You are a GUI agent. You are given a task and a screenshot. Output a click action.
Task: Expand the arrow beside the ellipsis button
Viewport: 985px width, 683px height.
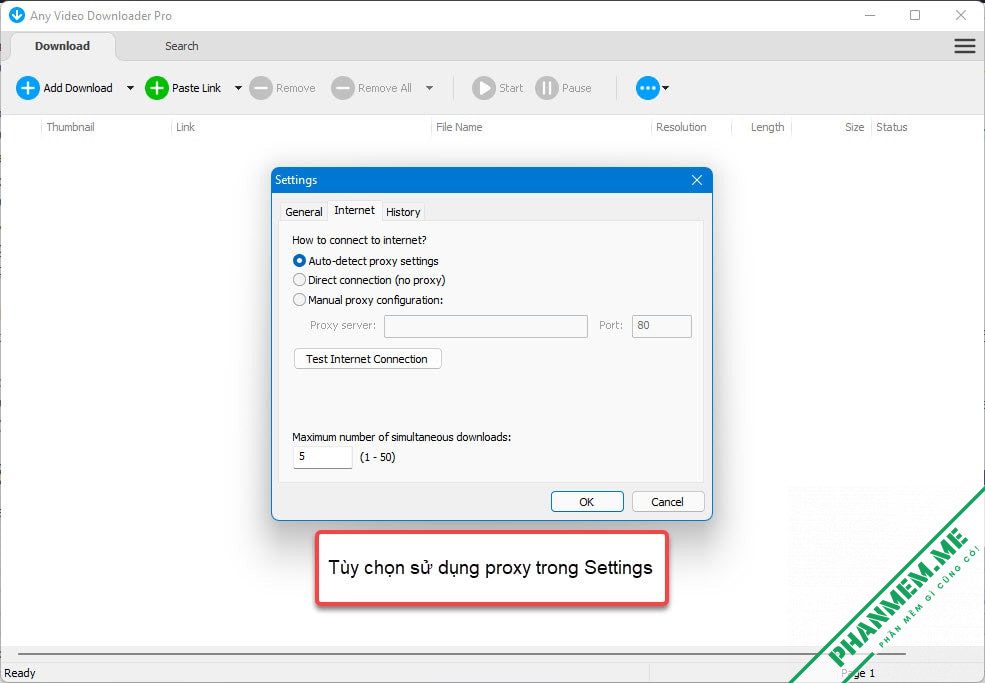click(x=665, y=88)
